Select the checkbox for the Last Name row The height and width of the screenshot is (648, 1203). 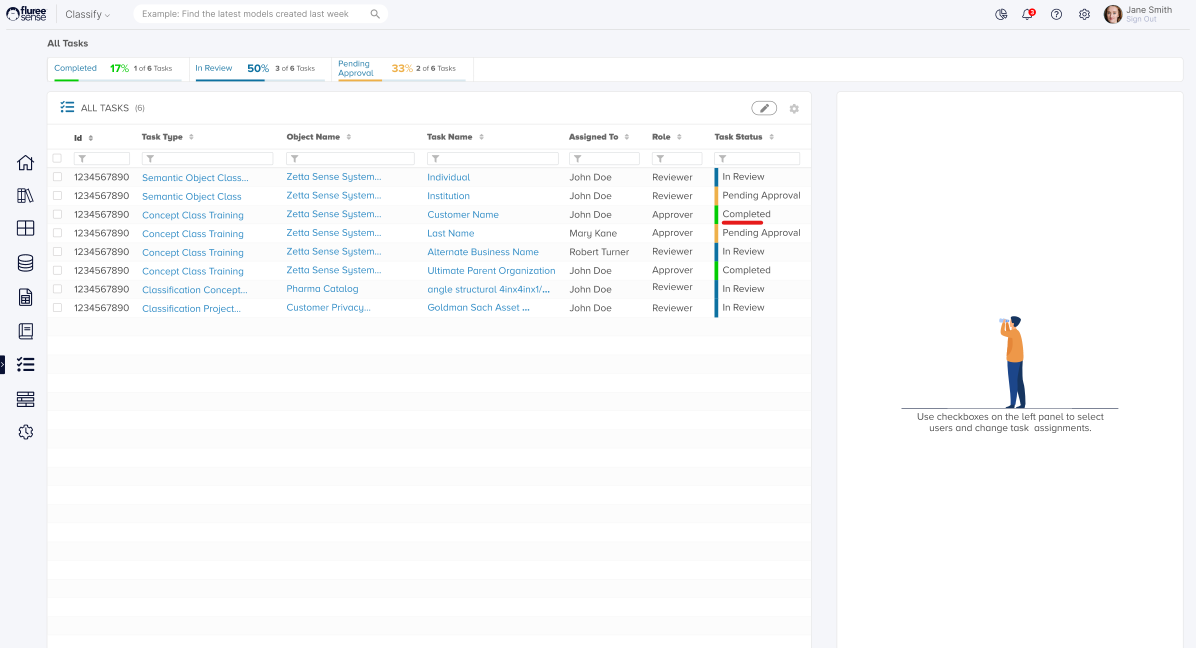tap(57, 233)
